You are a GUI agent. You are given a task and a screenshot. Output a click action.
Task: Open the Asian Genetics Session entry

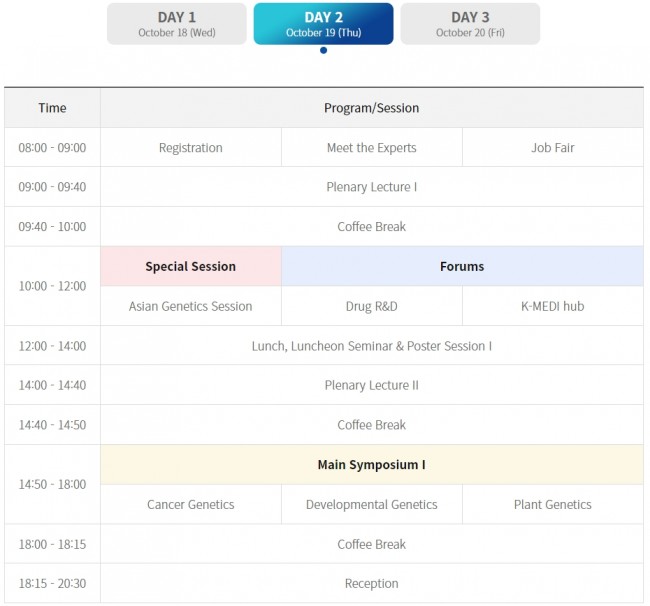coord(191,306)
